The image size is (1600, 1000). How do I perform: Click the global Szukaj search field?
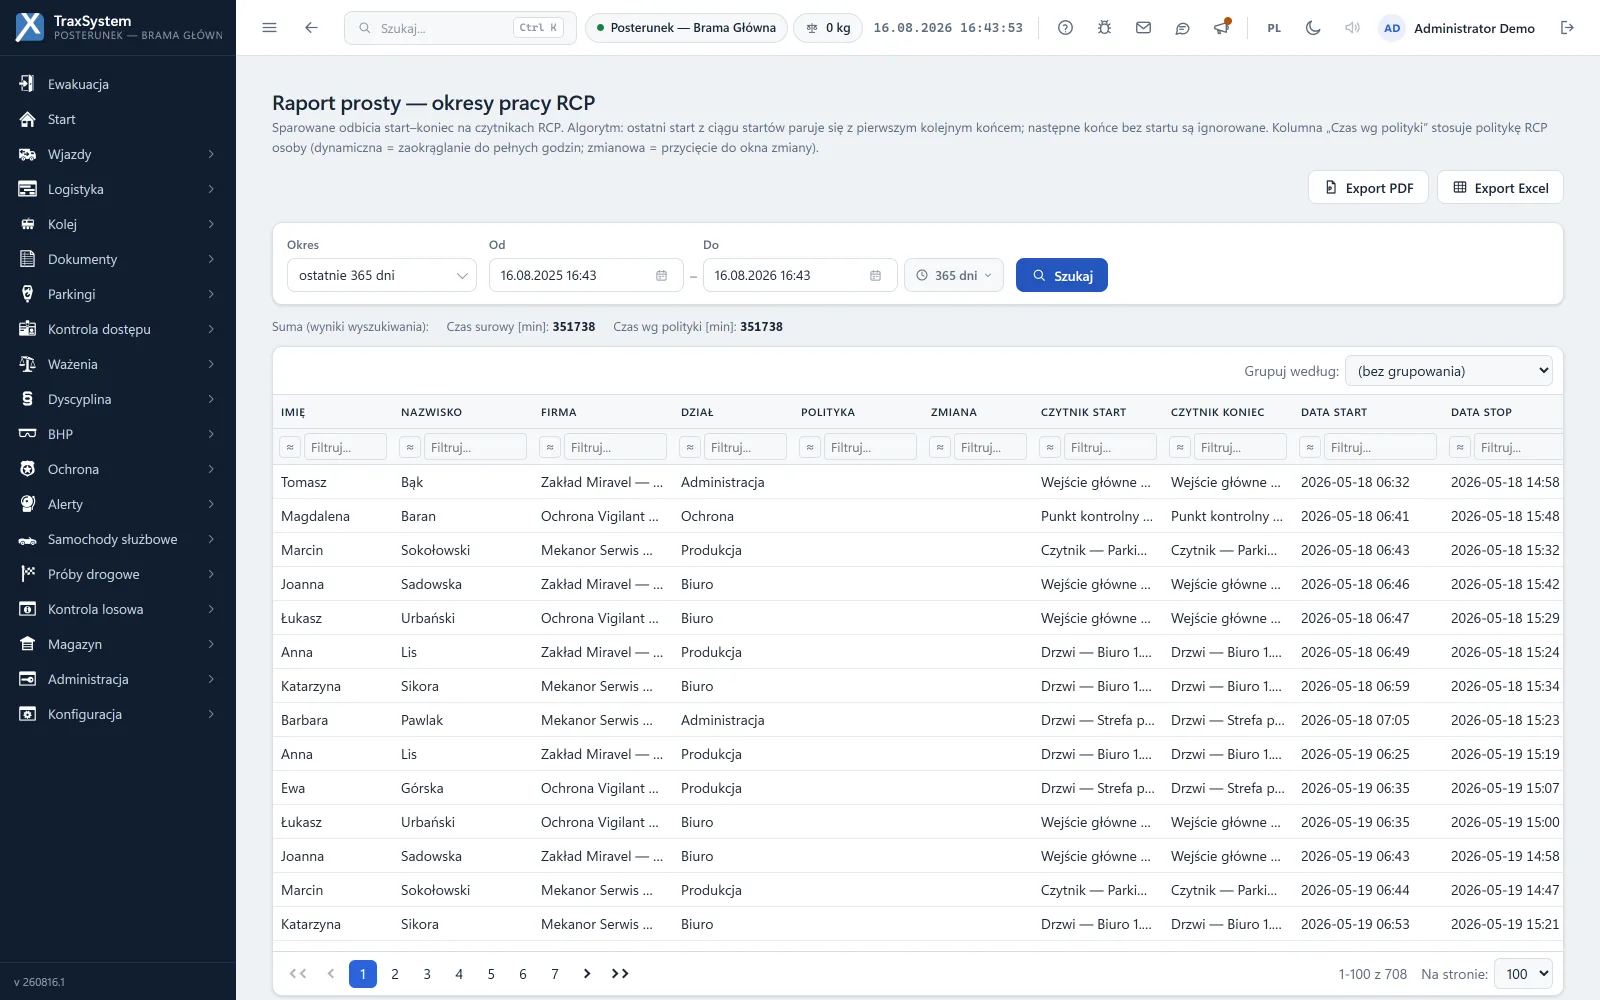pyautogui.click(x=460, y=28)
